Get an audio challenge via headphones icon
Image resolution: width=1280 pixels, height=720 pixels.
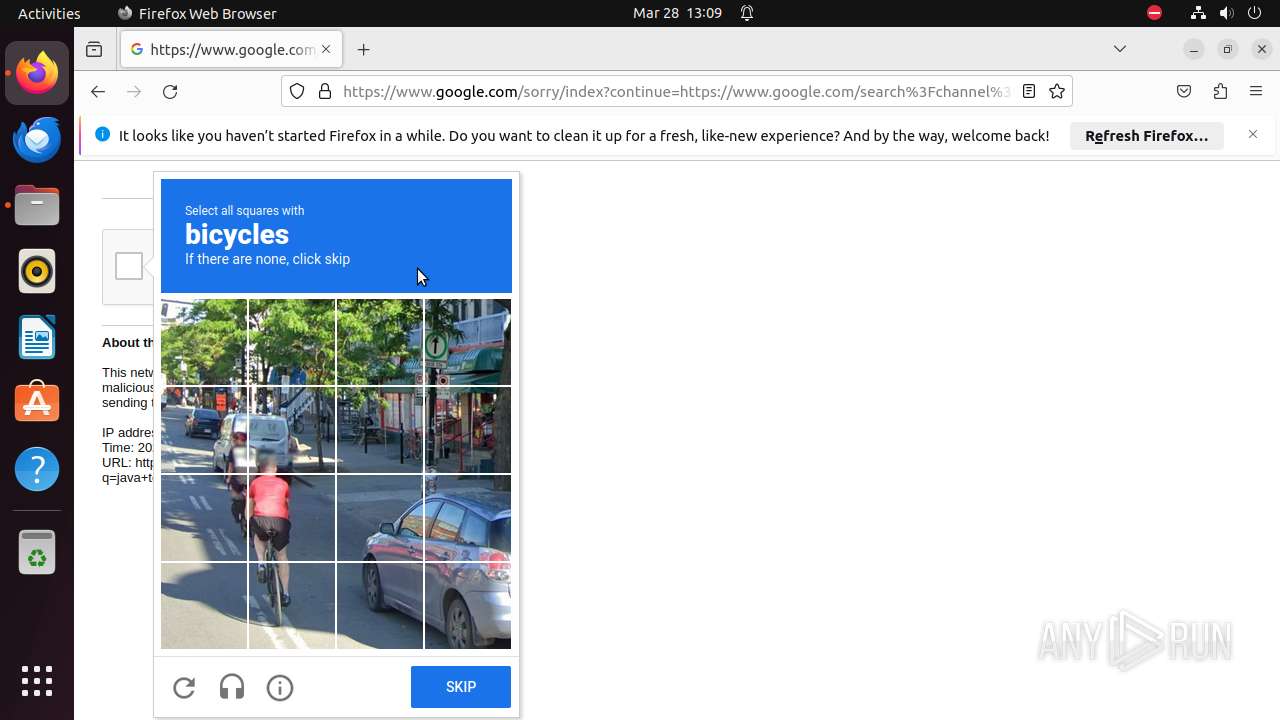tap(232, 687)
